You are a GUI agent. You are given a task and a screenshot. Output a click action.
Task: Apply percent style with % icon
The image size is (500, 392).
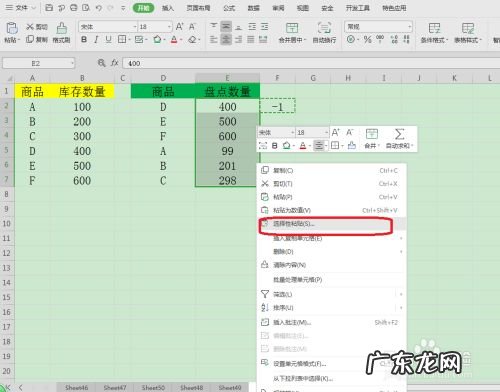coord(367,40)
